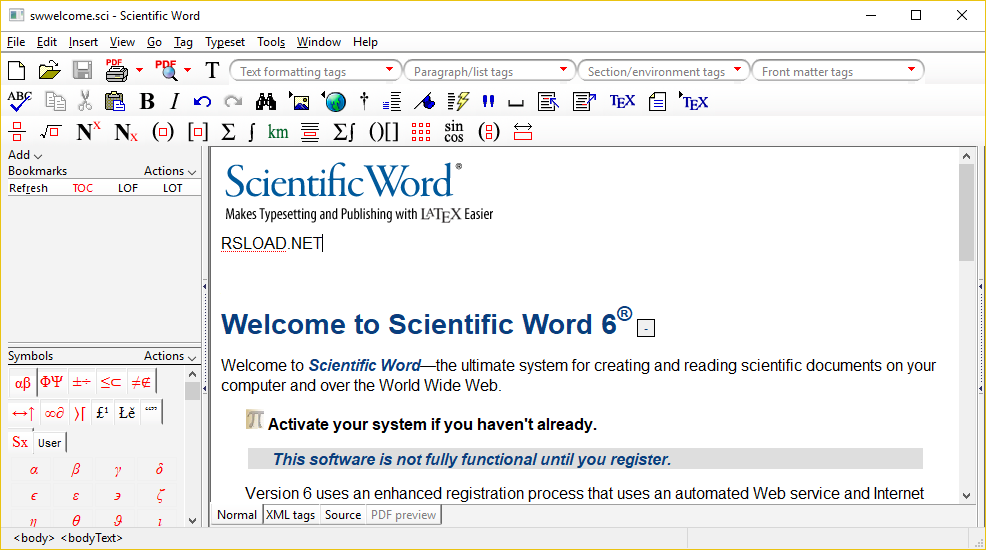The image size is (986, 550).
Task: Insert an integral sign
Action: [252, 132]
